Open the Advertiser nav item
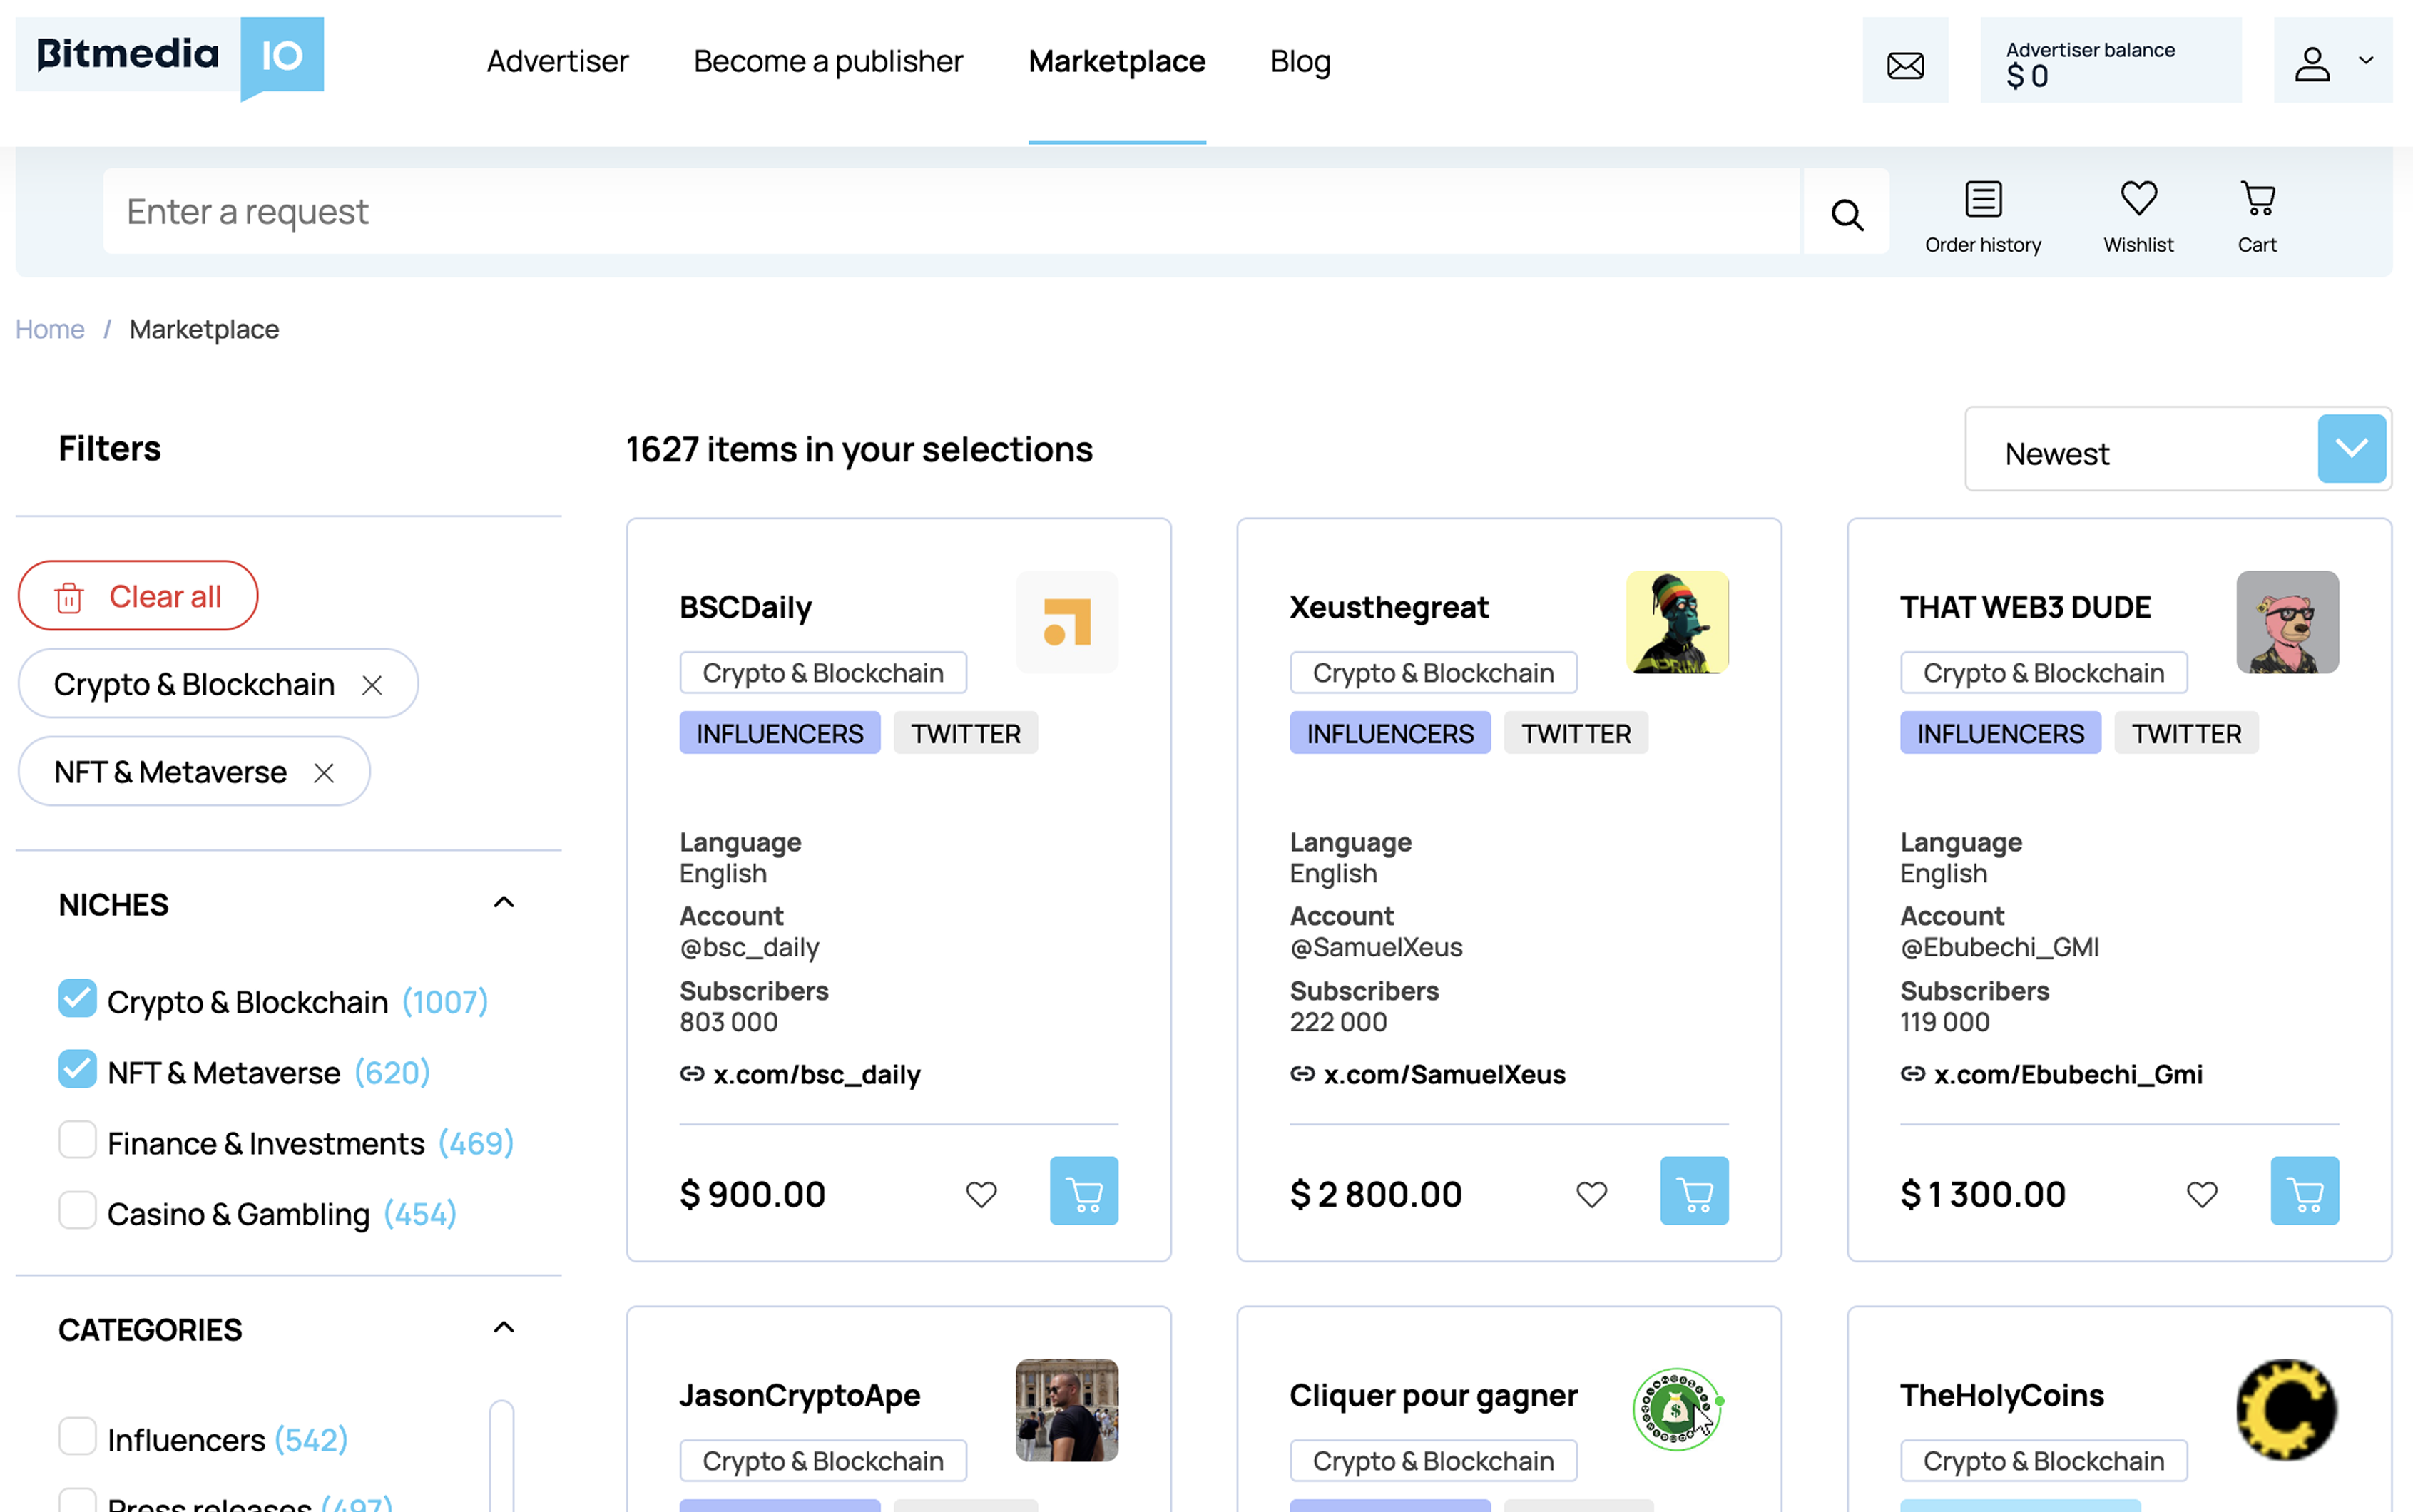This screenshot has height=1512, width=2413. coord(557,62)
